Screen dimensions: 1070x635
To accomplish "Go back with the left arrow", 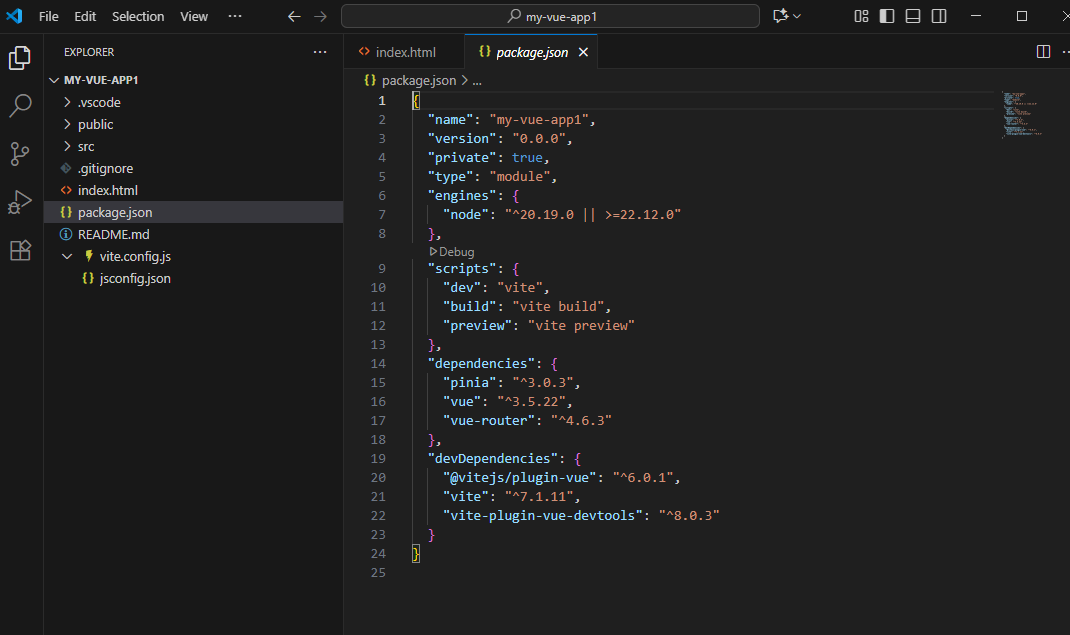I will point(294,16).
